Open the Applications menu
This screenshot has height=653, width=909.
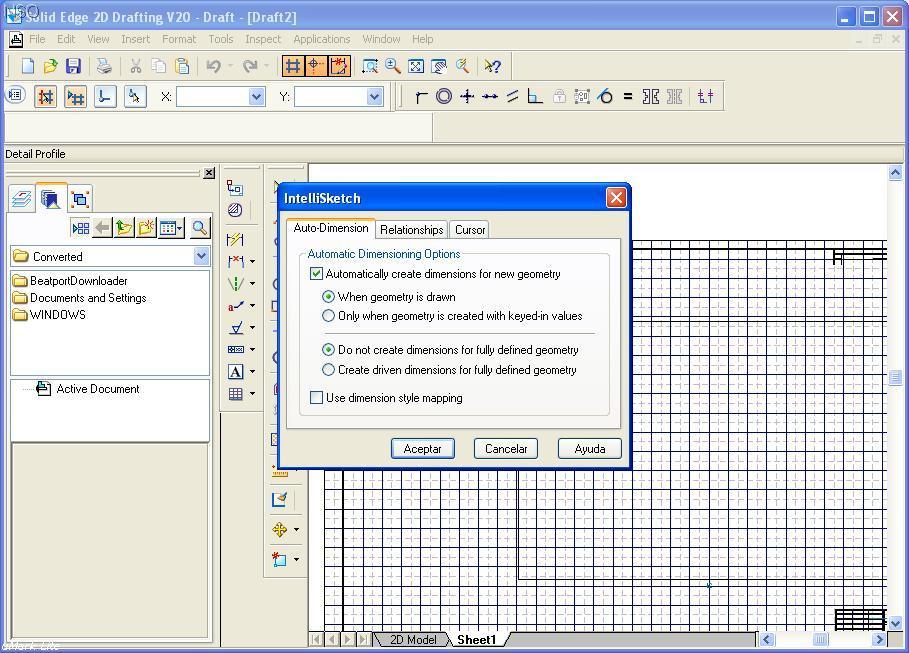tap(321, 39)
